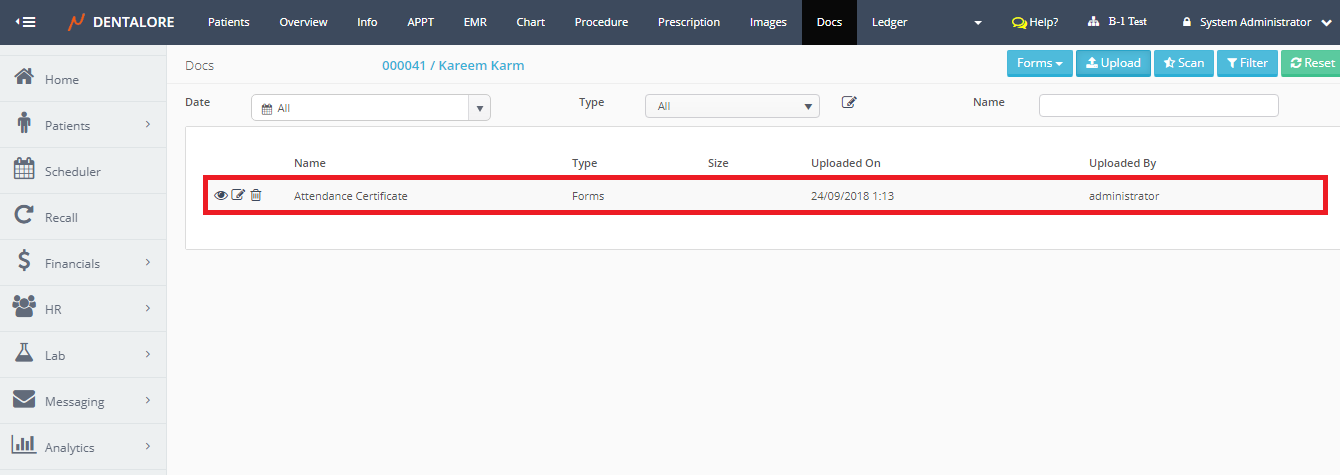Collapse the sidebar with the hamburger icon

pos(26,22)
